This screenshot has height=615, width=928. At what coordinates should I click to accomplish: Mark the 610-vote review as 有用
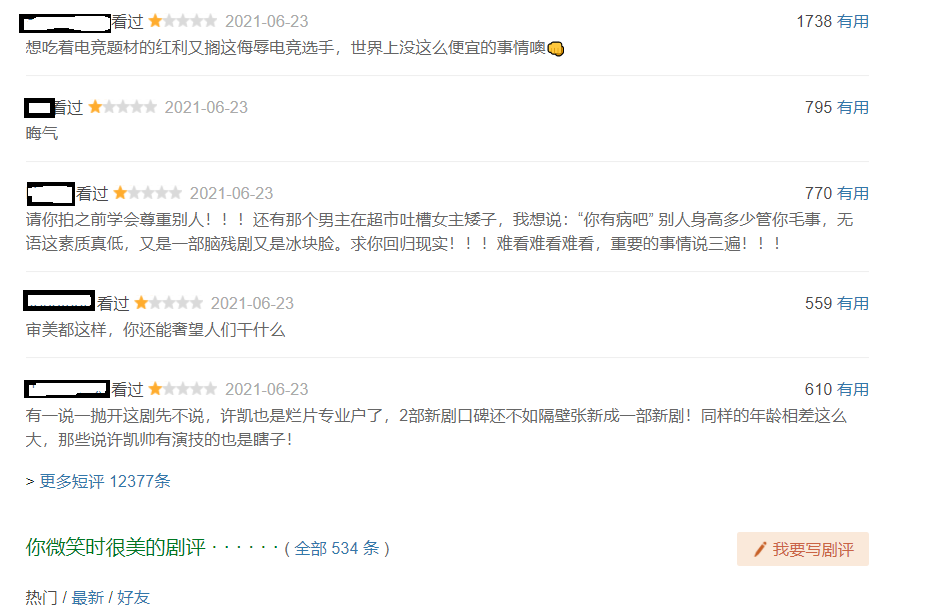tap(853, 389)
